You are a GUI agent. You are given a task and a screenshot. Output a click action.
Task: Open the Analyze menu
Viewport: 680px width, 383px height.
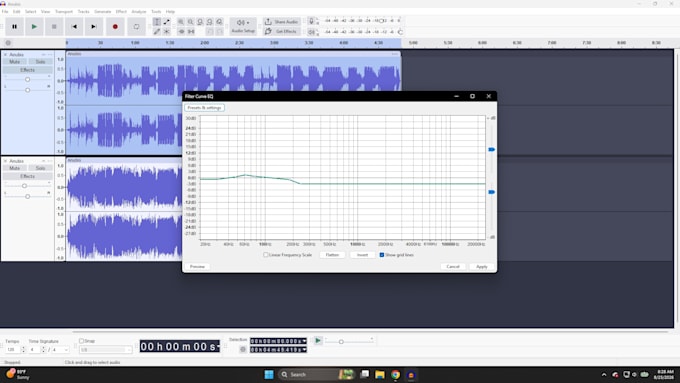point(139,12)
